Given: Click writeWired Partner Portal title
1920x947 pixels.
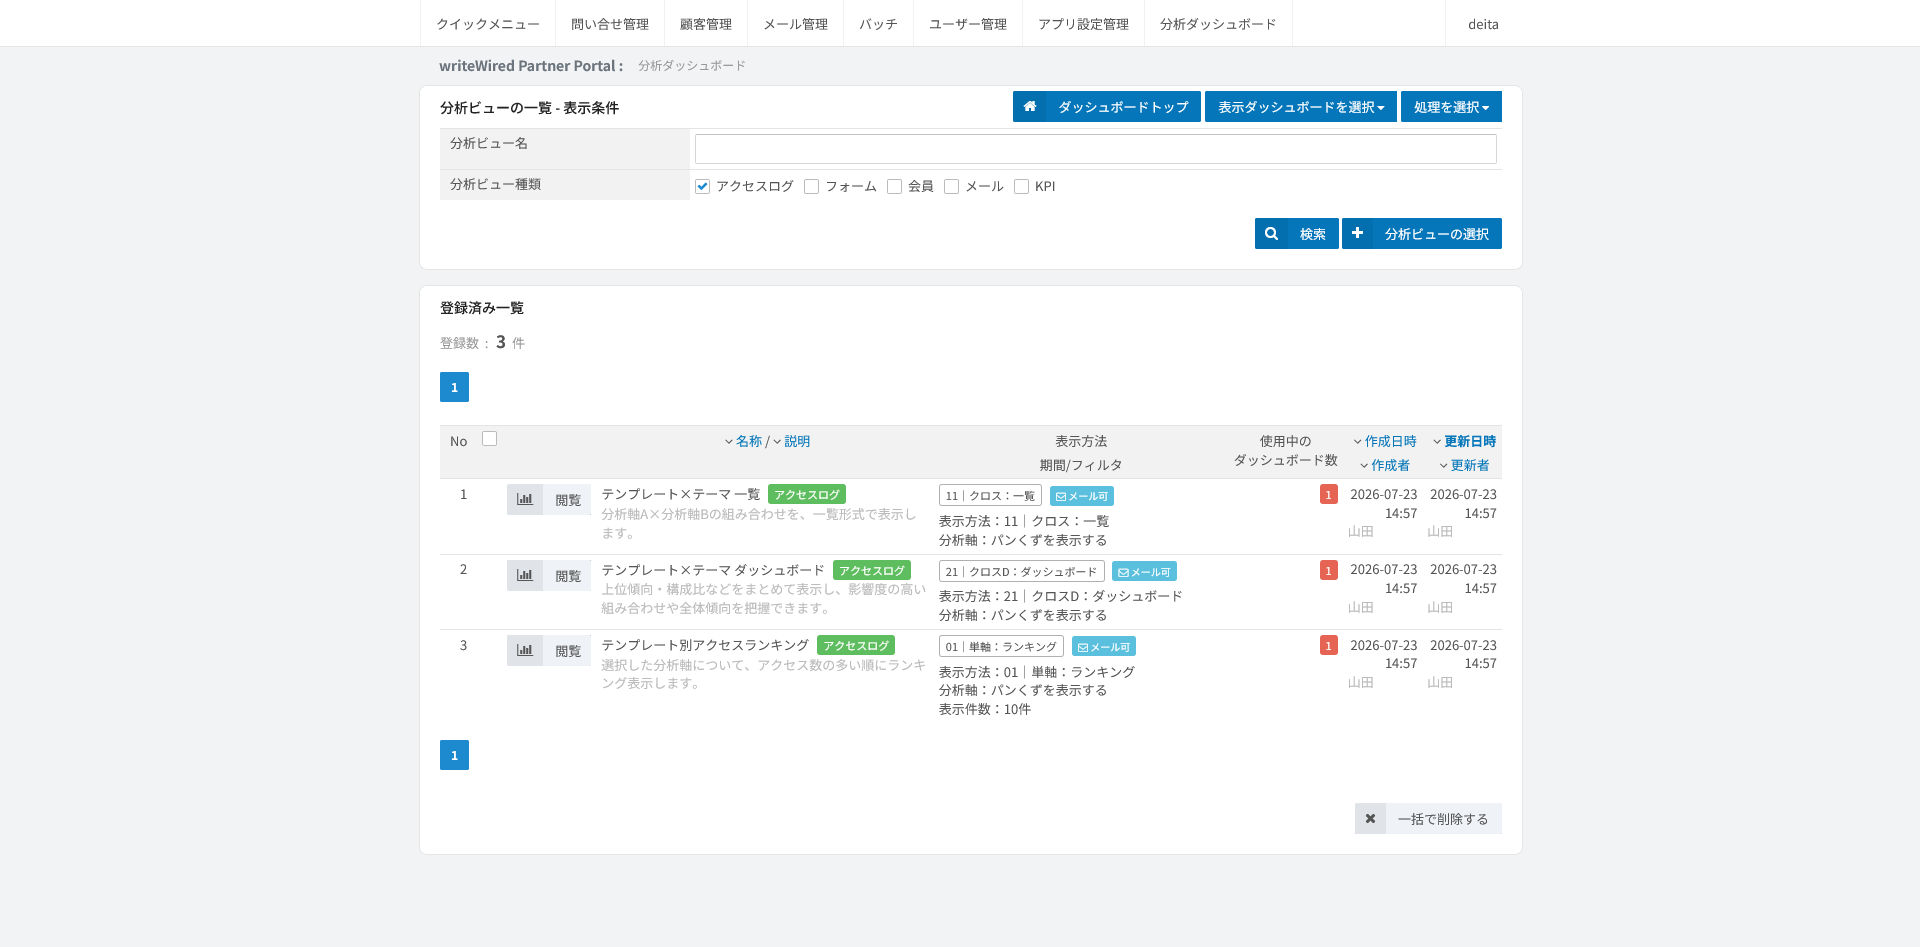Looking at the screenshot, I should point(531,66).
